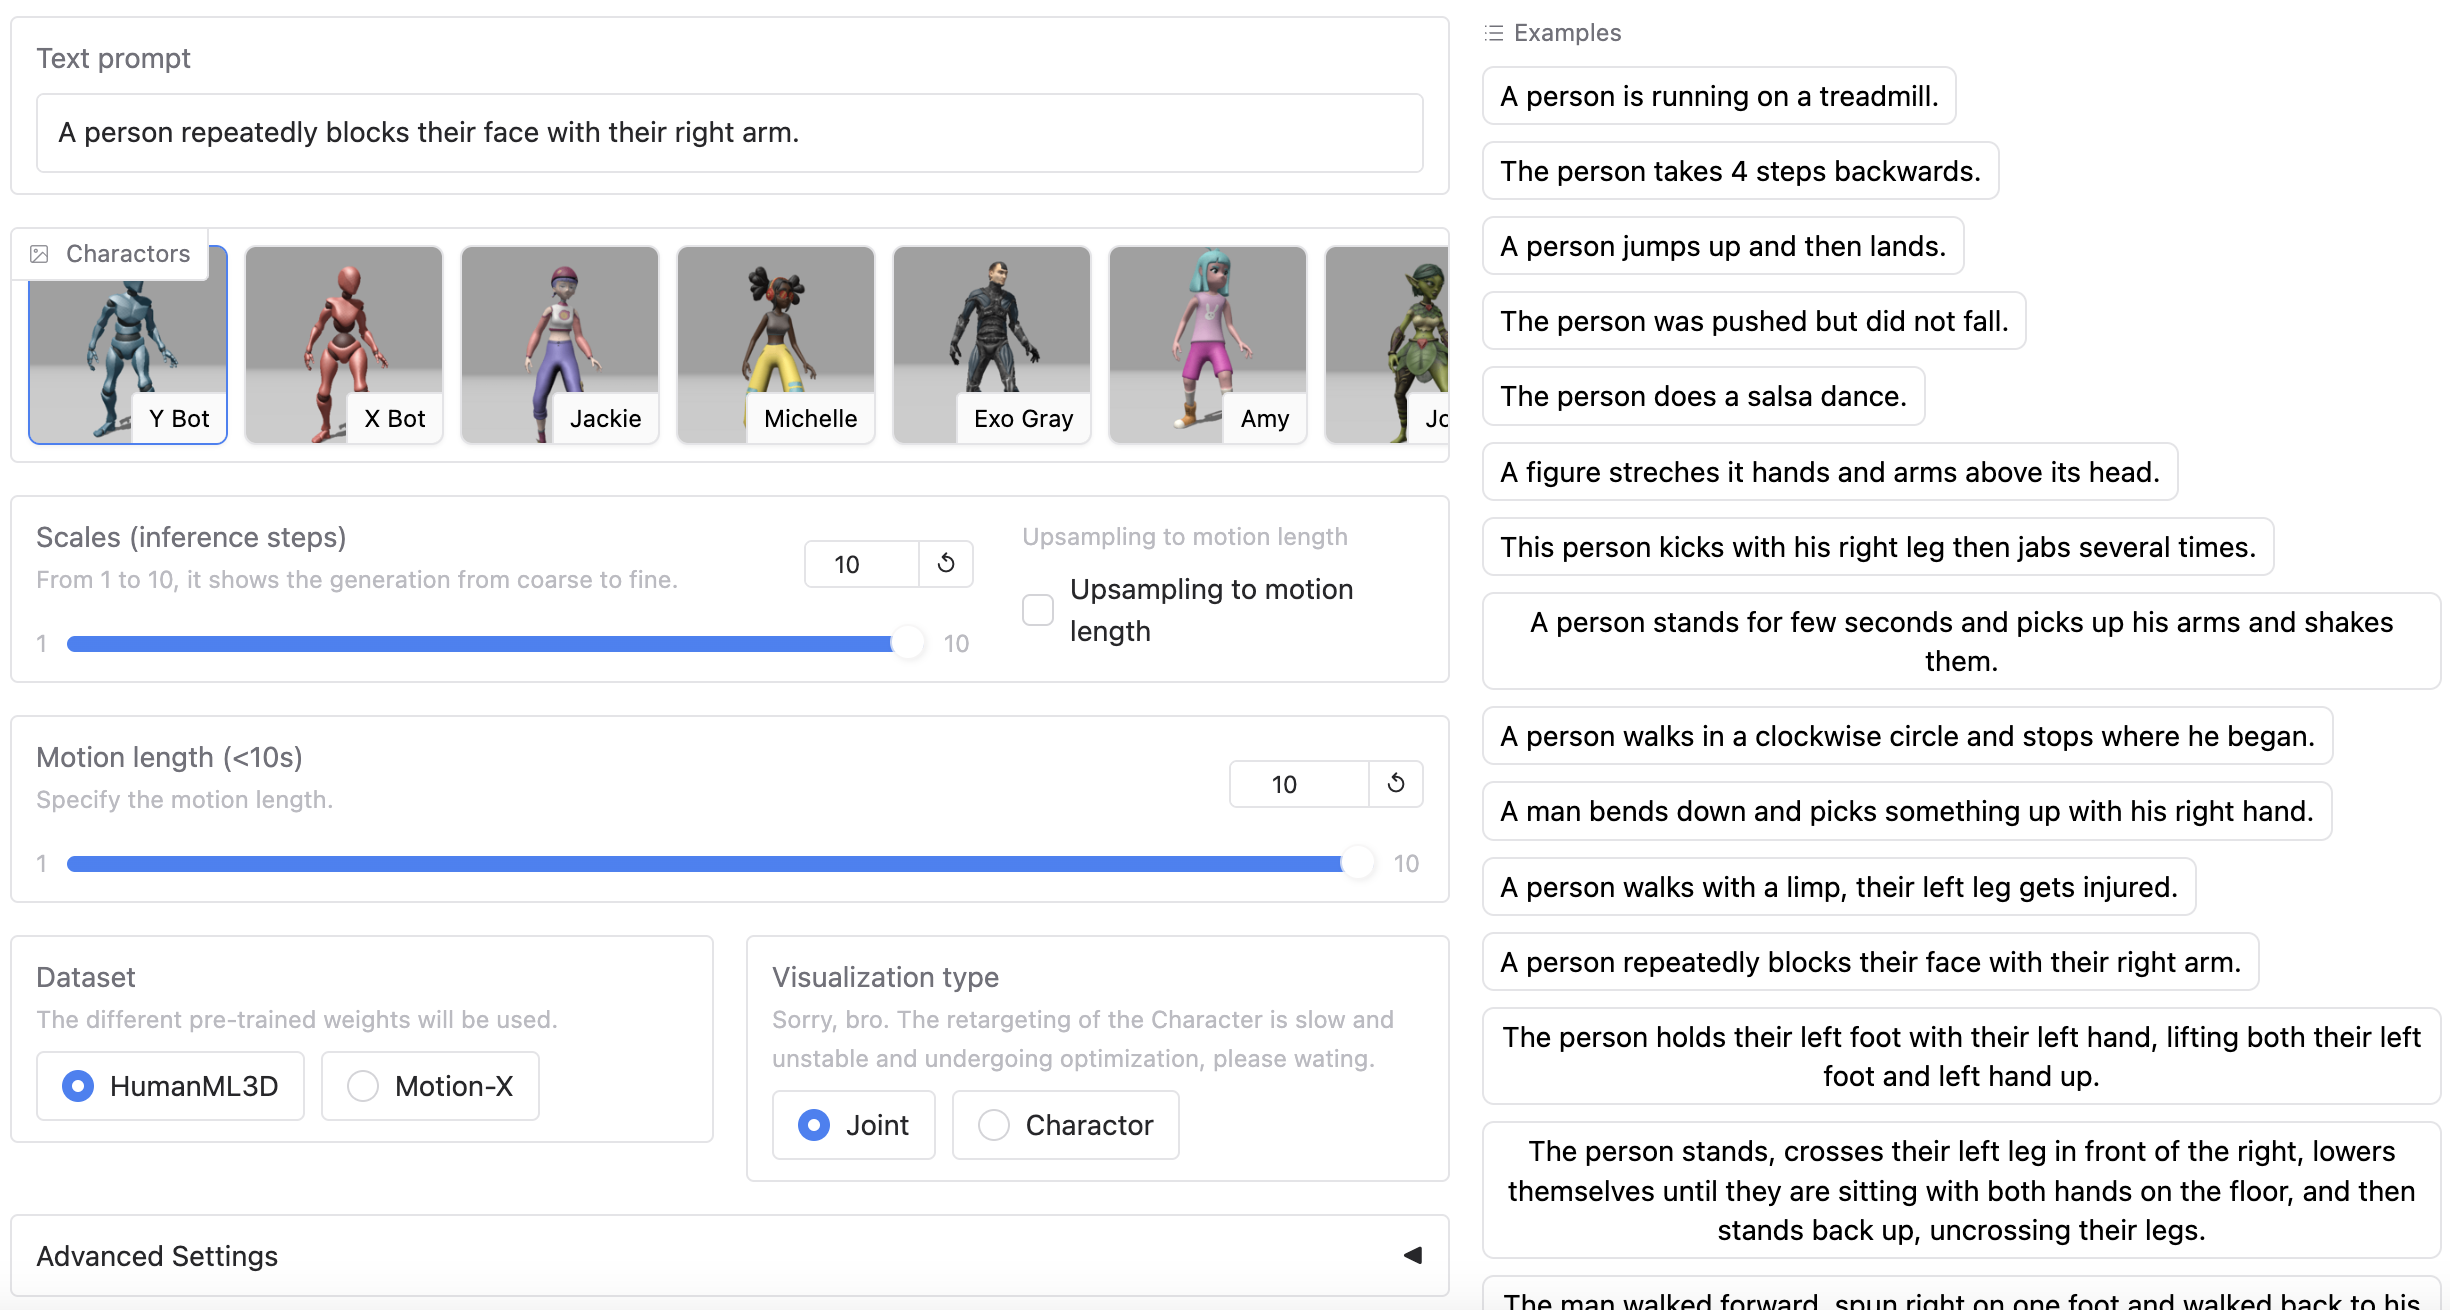Image resolution: width=2450 pixels, height=1310 pixels.
Task: Select the Michelle character
Action: [776, 345]
